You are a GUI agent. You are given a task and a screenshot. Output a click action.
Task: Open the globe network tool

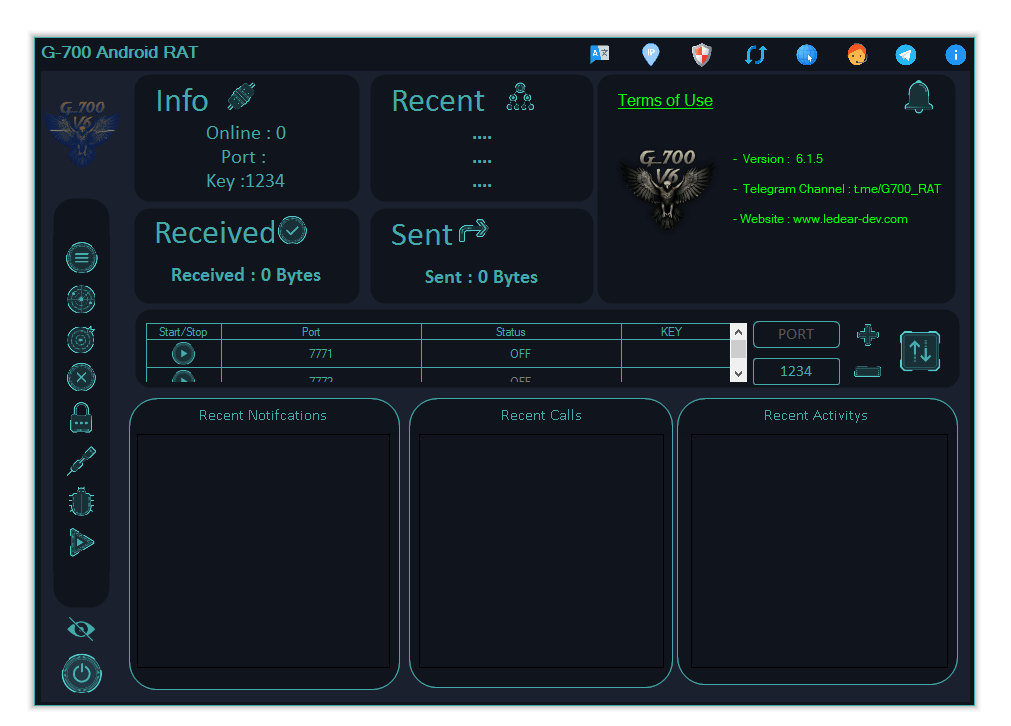pos(806,55)
